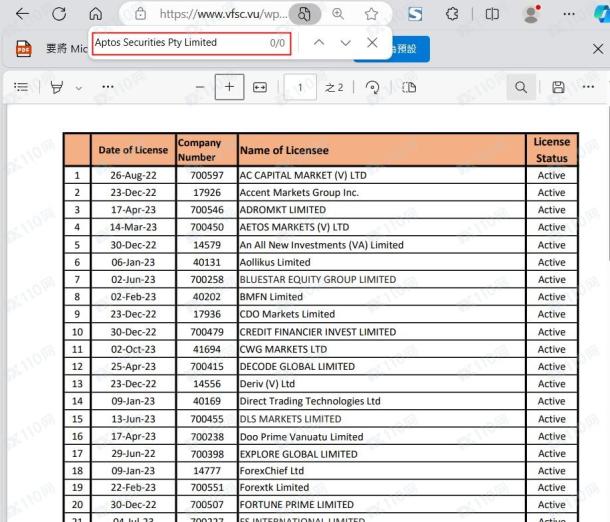Image resolution: width=610 pixels, height=522 pixels.
Task: Close the find-on-page bar
Action: [x=372, y=43]
